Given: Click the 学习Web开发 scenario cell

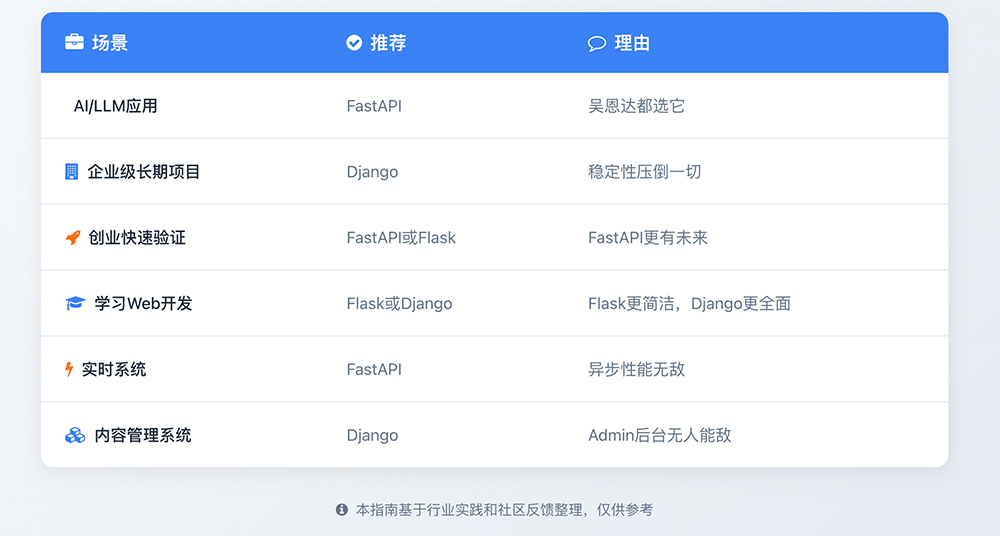Looking at the screenshot, I should coord(143,303).
